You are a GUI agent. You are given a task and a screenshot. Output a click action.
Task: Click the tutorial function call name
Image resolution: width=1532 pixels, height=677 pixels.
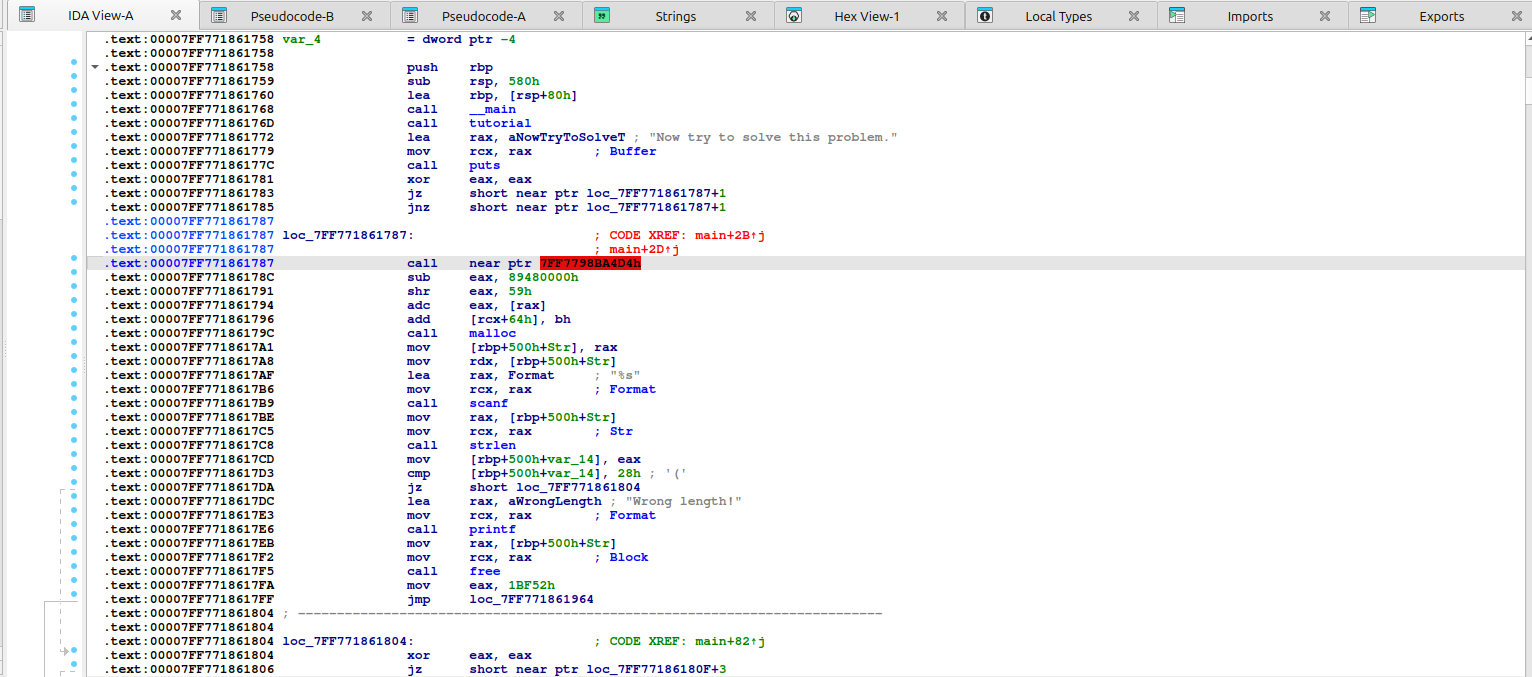click(x=500, y=124)
